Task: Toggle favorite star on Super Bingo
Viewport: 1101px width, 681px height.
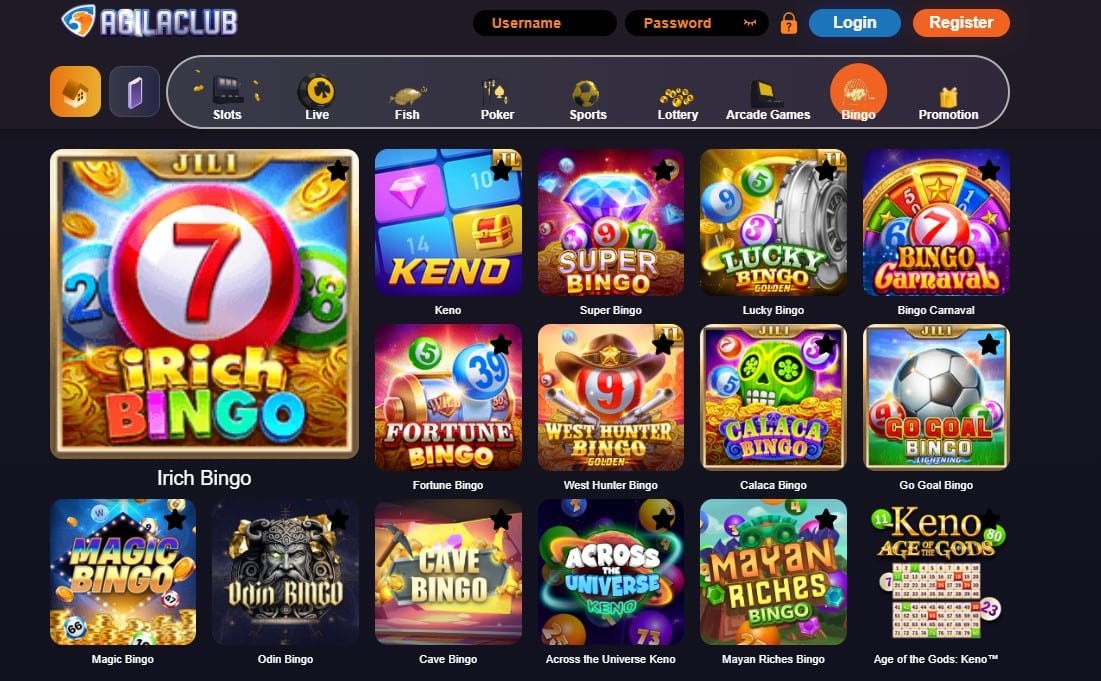Action: pos(663,170)
